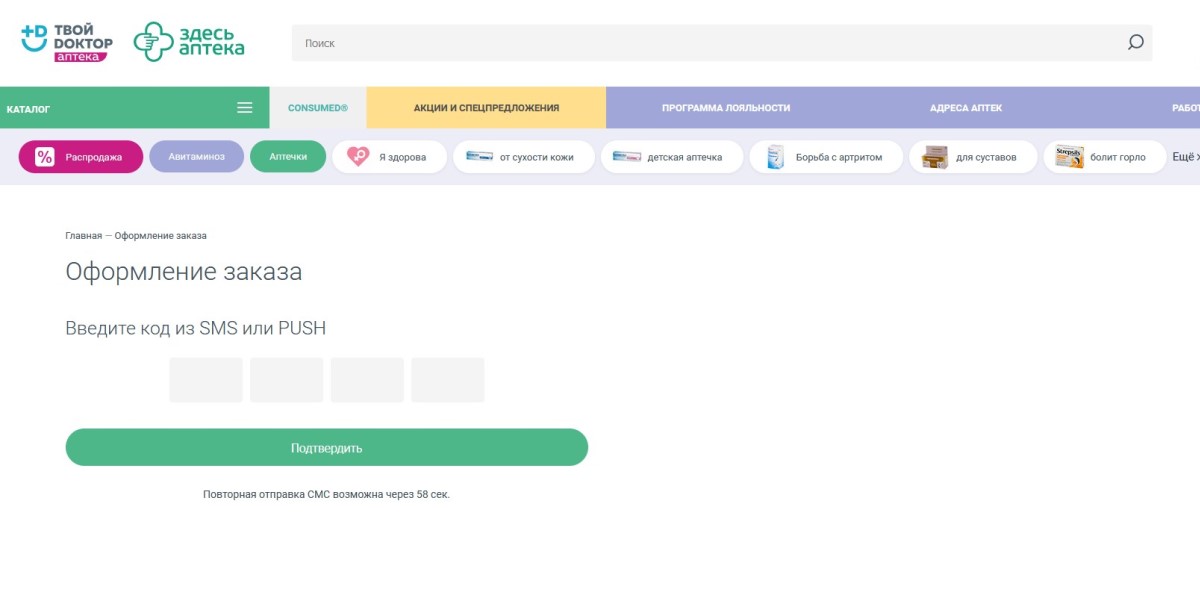Click the Твой Доктор аптека logo
Image resolution: width=1200 pixels, height=598 pixels.
click(66, 42)
